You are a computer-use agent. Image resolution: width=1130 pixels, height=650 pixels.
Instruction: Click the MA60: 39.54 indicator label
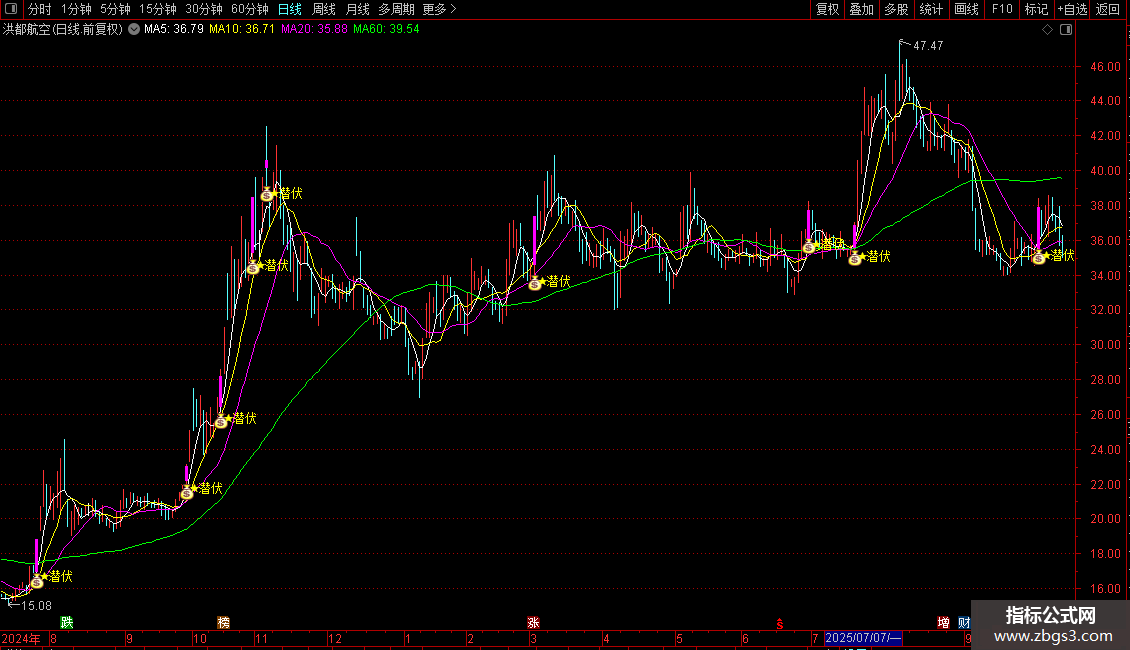pos(386,29)
